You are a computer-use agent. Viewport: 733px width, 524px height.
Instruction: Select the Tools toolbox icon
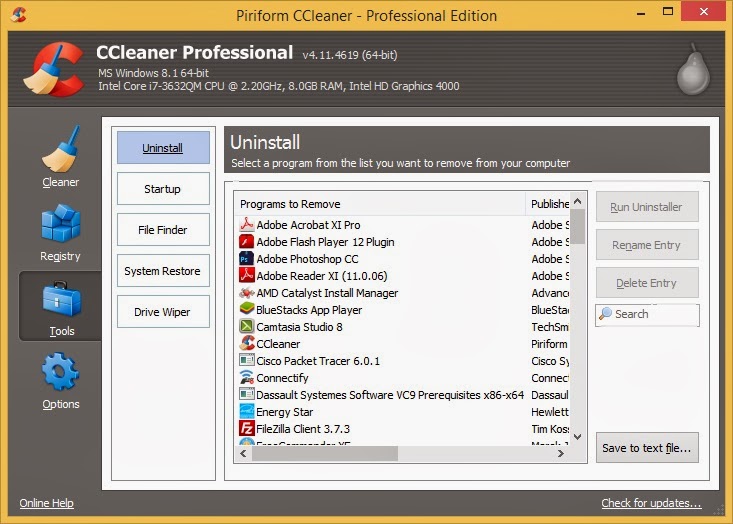click(62, 299)
